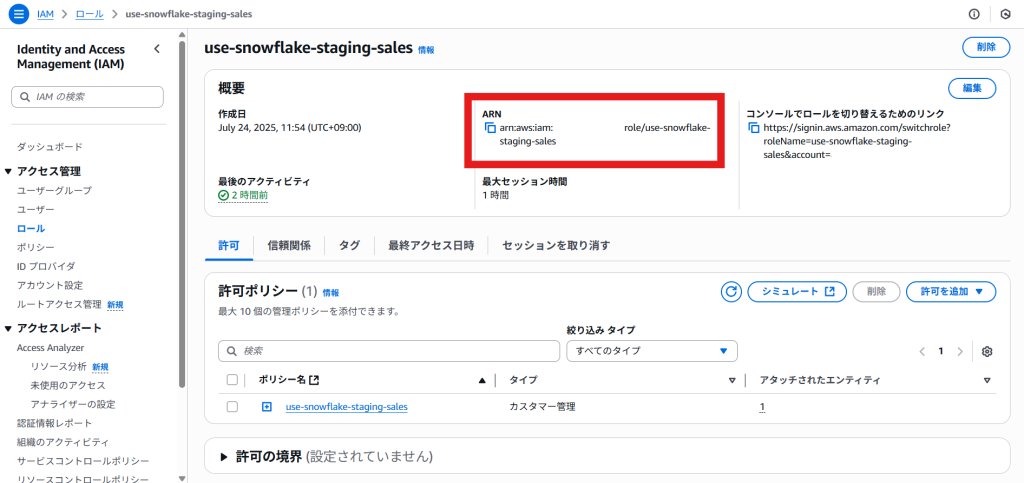
Task: Open ユーザーグループ in the sidebar
Action: coord(54,191)
